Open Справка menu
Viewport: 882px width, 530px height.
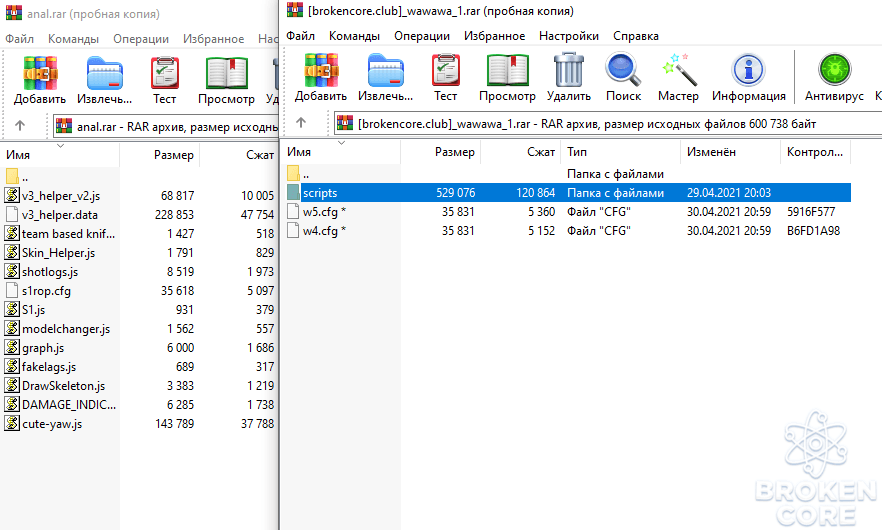tap(636, 36)
